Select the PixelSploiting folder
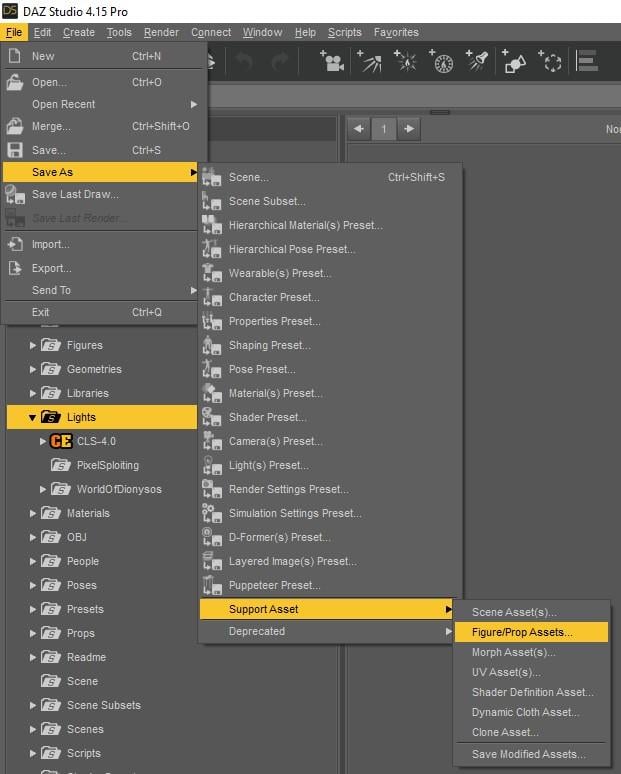The image size is (621, 774). [x=108, y=465]
